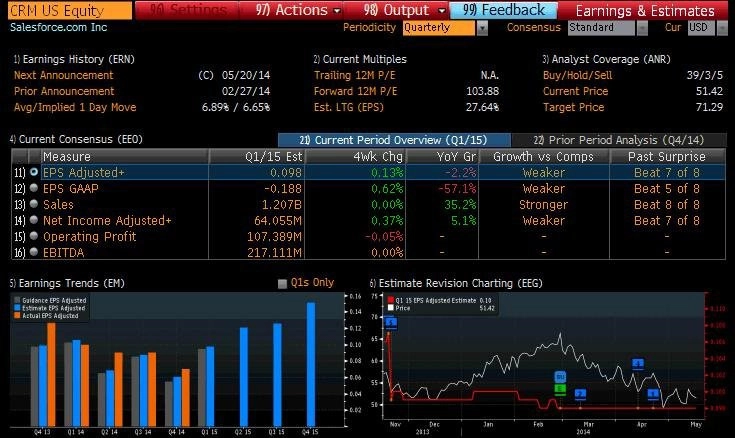Image resolution: width=735 pixels, height=438 pixels.
Task: Click the Prior Announcement date 02/27/14
Action: [246, 91]
